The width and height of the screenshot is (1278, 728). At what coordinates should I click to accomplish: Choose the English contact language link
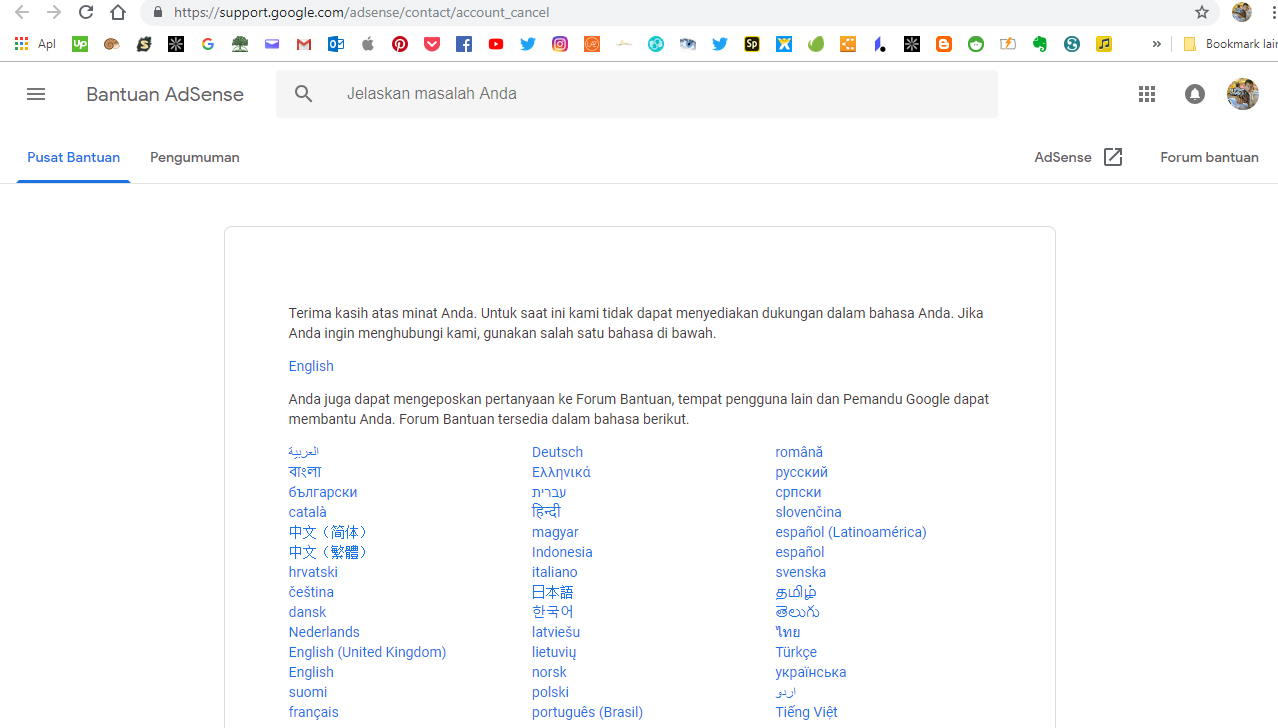(x=311, y=366)
